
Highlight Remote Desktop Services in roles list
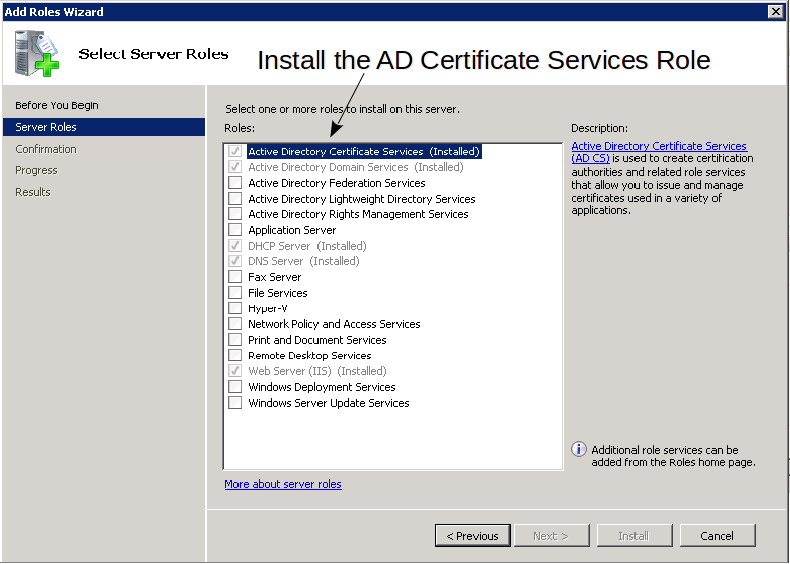coord(309,355)
